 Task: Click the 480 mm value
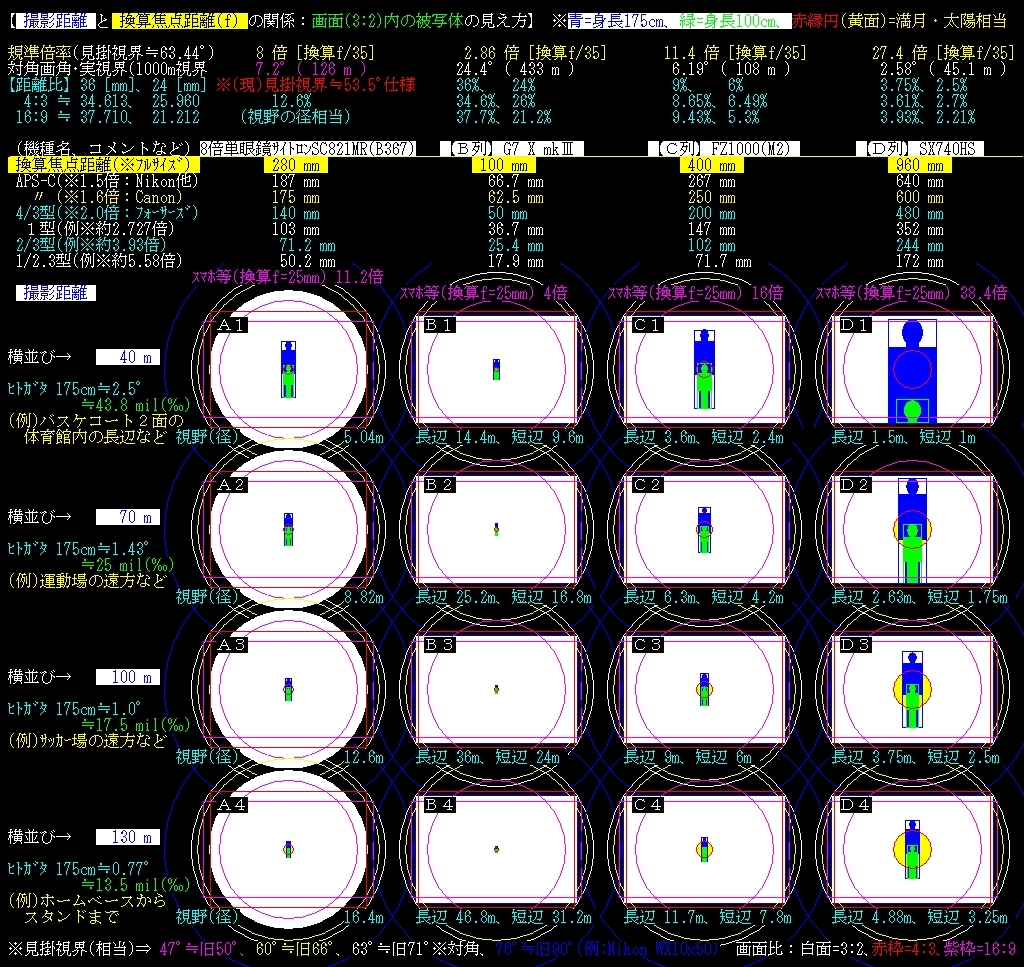(x=920, y=214)
